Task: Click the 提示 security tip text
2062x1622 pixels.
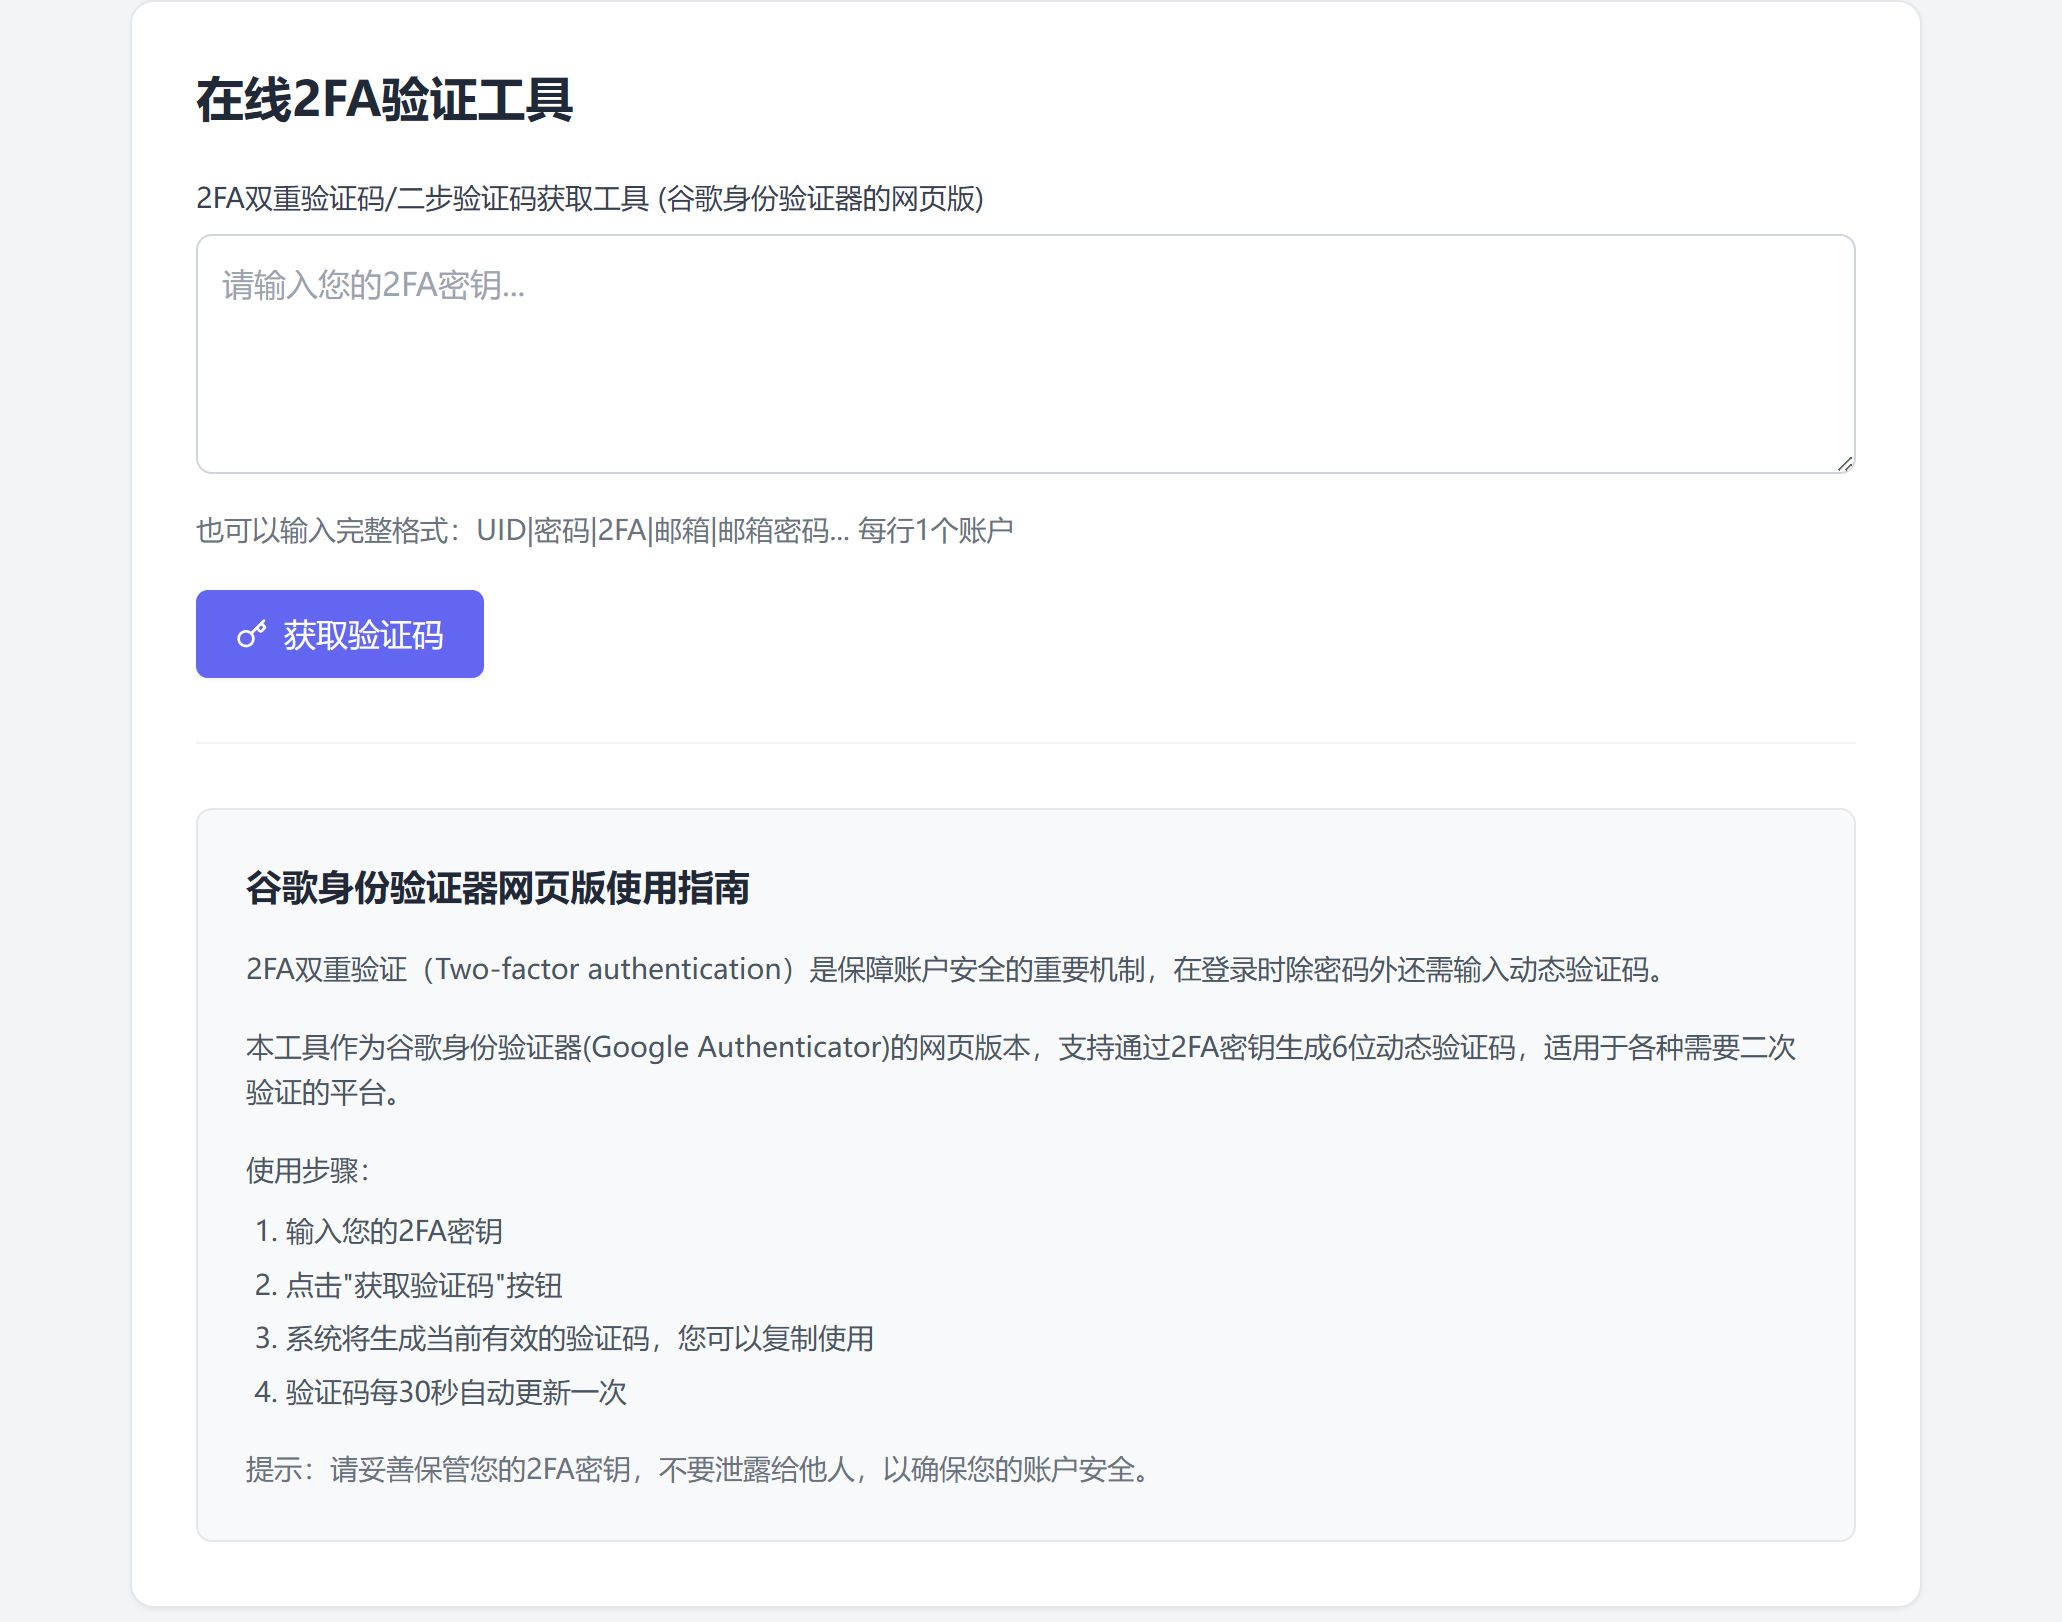Action: [700, 1469]
